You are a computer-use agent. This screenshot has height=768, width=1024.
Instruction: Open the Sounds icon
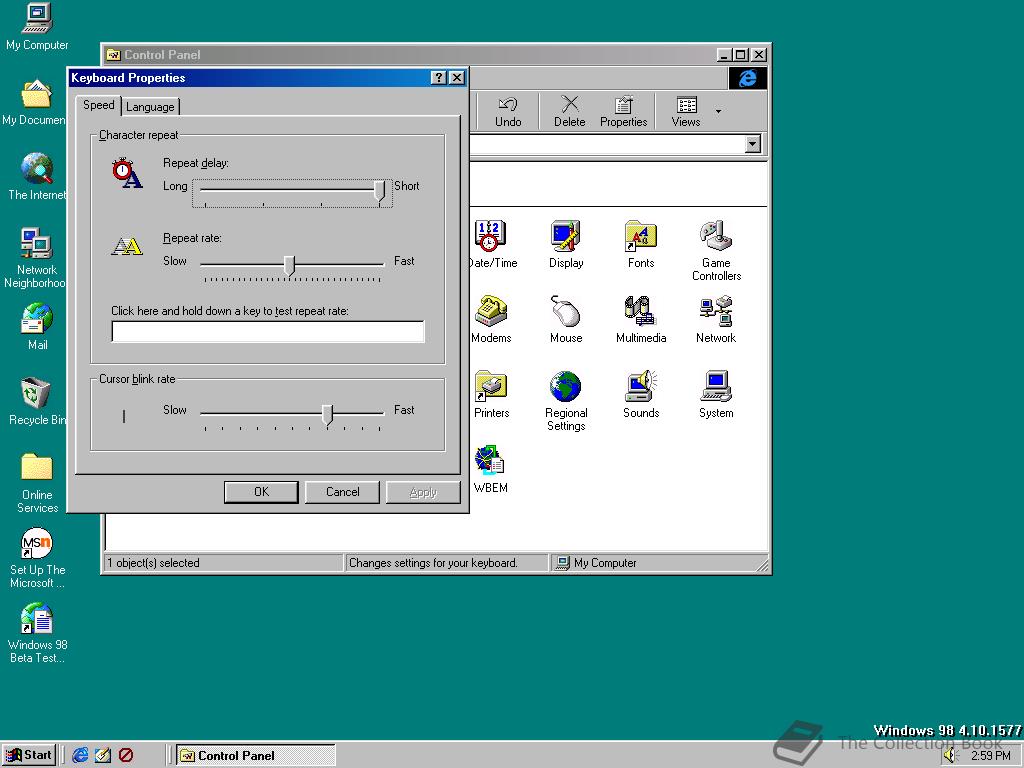pyautogui.click(x=640, y=387)
